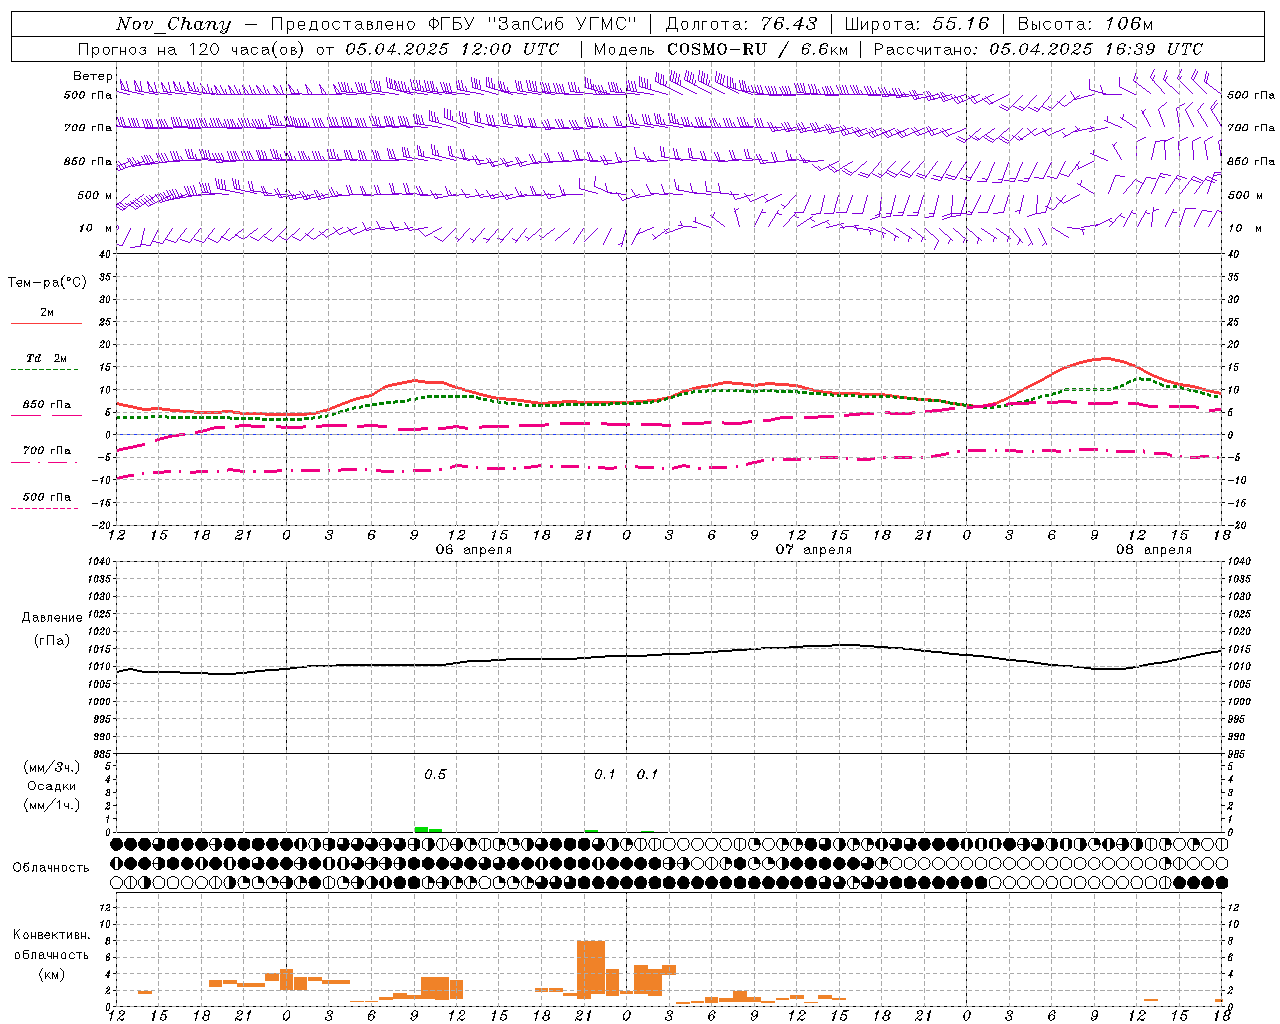Click the Высота: 106м value

[1085, 24]
